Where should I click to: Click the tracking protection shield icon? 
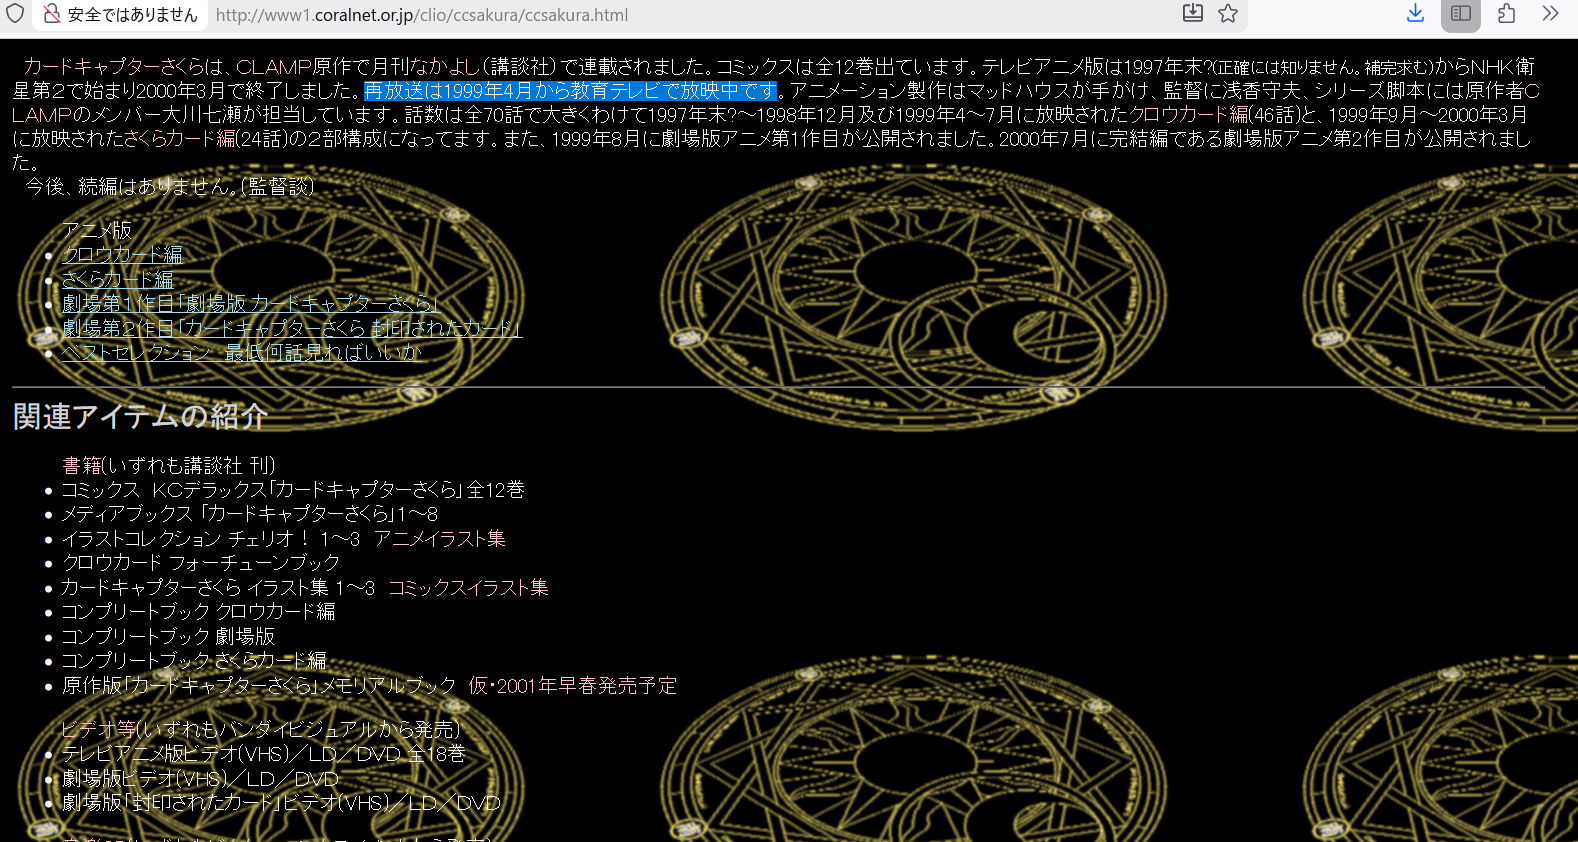coord(15,14)
